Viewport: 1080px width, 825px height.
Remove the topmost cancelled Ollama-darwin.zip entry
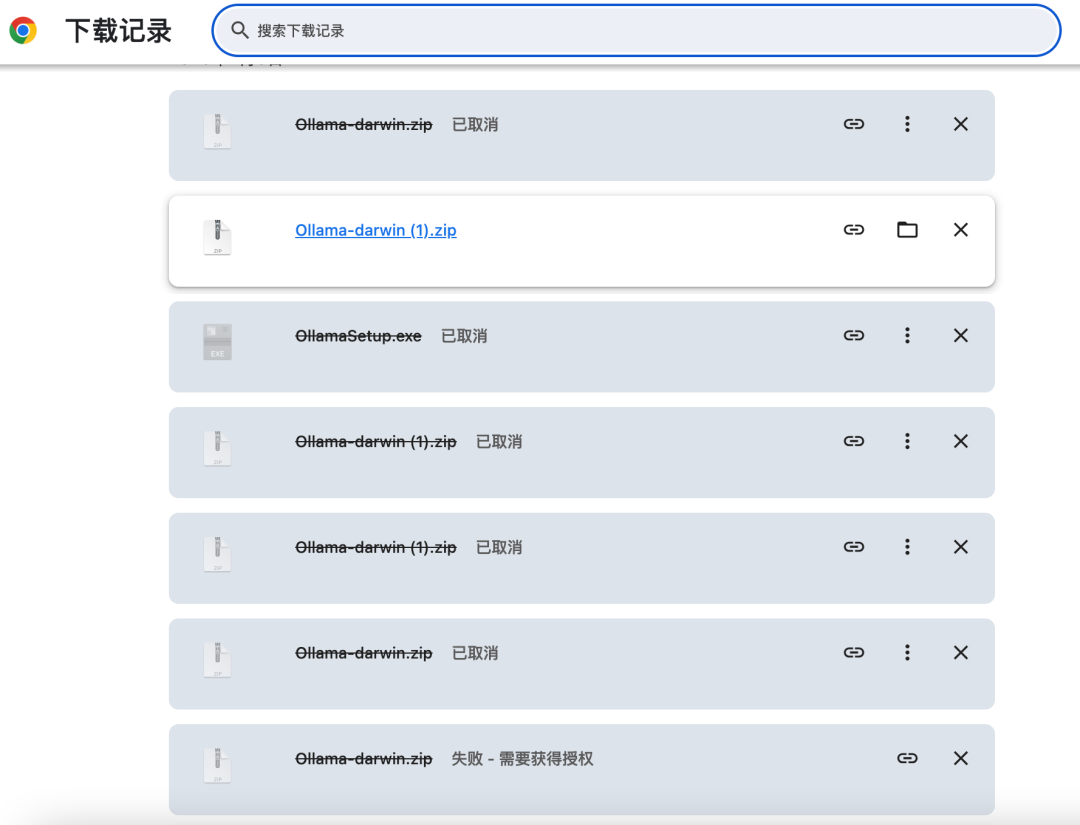(960, 124)
